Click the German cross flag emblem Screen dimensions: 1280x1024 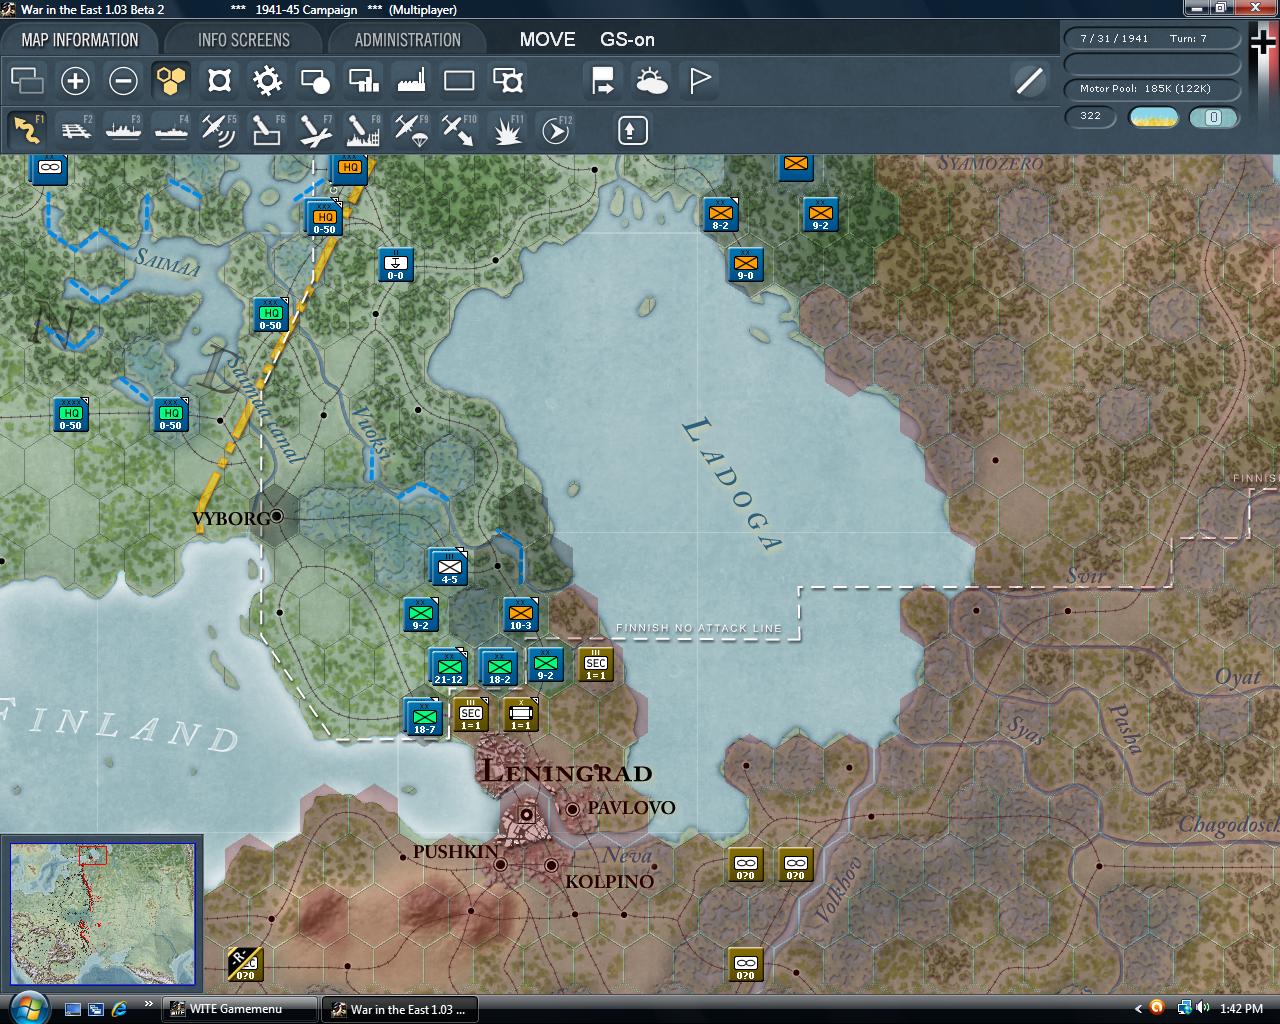point(1264,43)
